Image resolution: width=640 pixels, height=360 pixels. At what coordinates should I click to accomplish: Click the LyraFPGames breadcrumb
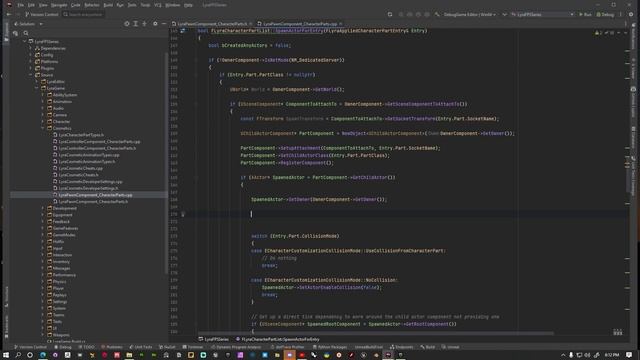(214, 339)
